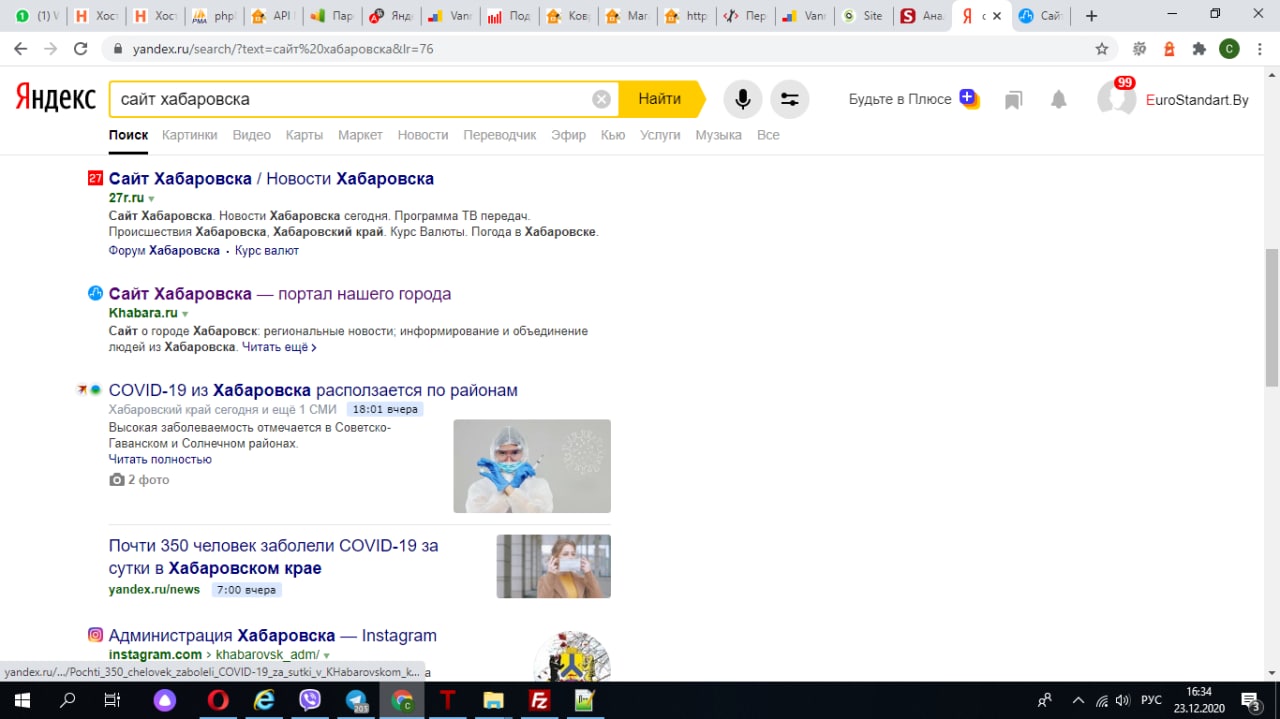
Task: Start voice search with microphone icon
Action: point(743,99)
